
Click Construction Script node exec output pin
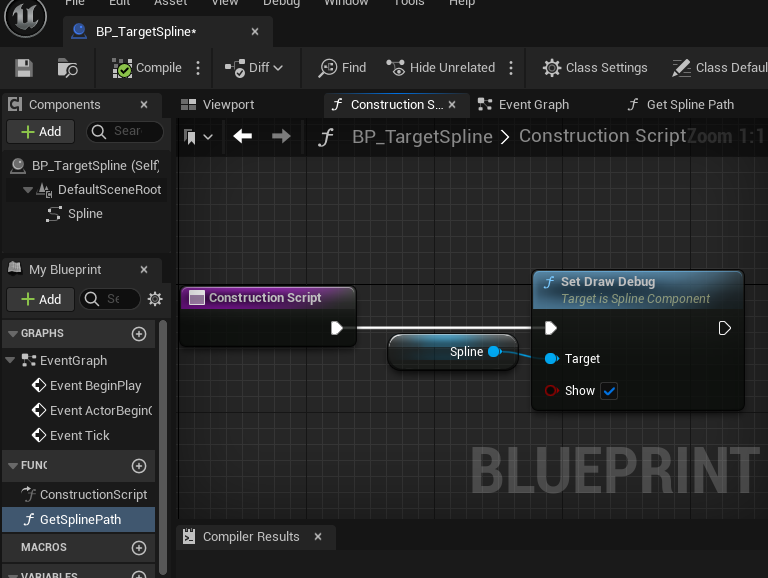(x=336, y=328)
